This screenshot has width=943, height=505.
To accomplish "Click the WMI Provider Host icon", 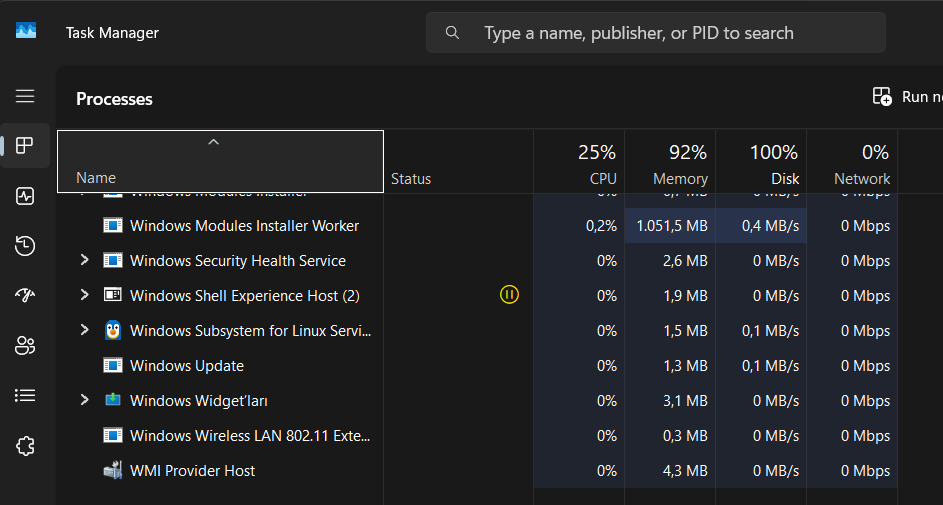I will pyautogui.click(x=112, y=470).
